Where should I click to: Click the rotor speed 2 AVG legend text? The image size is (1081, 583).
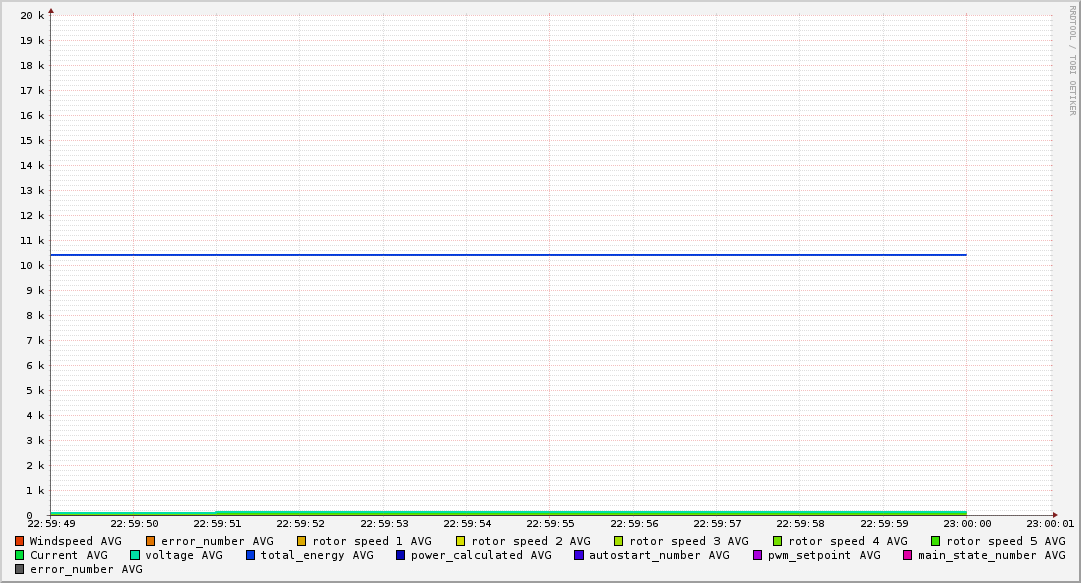pos(530,541)
